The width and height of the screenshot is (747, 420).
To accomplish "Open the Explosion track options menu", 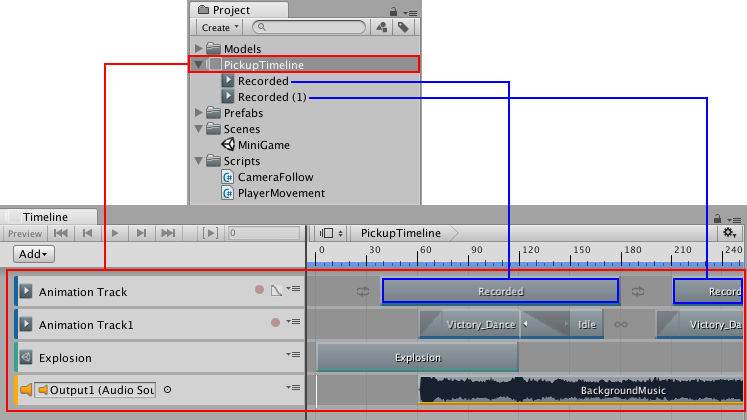I will (x=293, y=354).
